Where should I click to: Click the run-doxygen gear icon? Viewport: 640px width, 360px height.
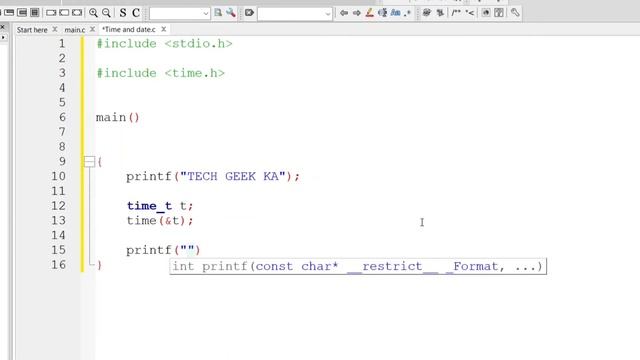coord(427,13)
